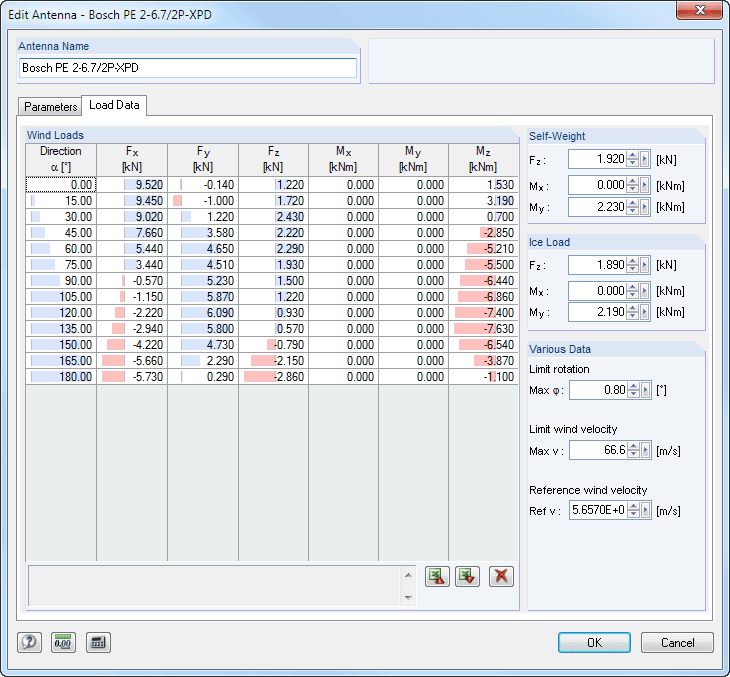Adjust Ice Load Mx spinner
Screen dimensions: 730x677
632,291
